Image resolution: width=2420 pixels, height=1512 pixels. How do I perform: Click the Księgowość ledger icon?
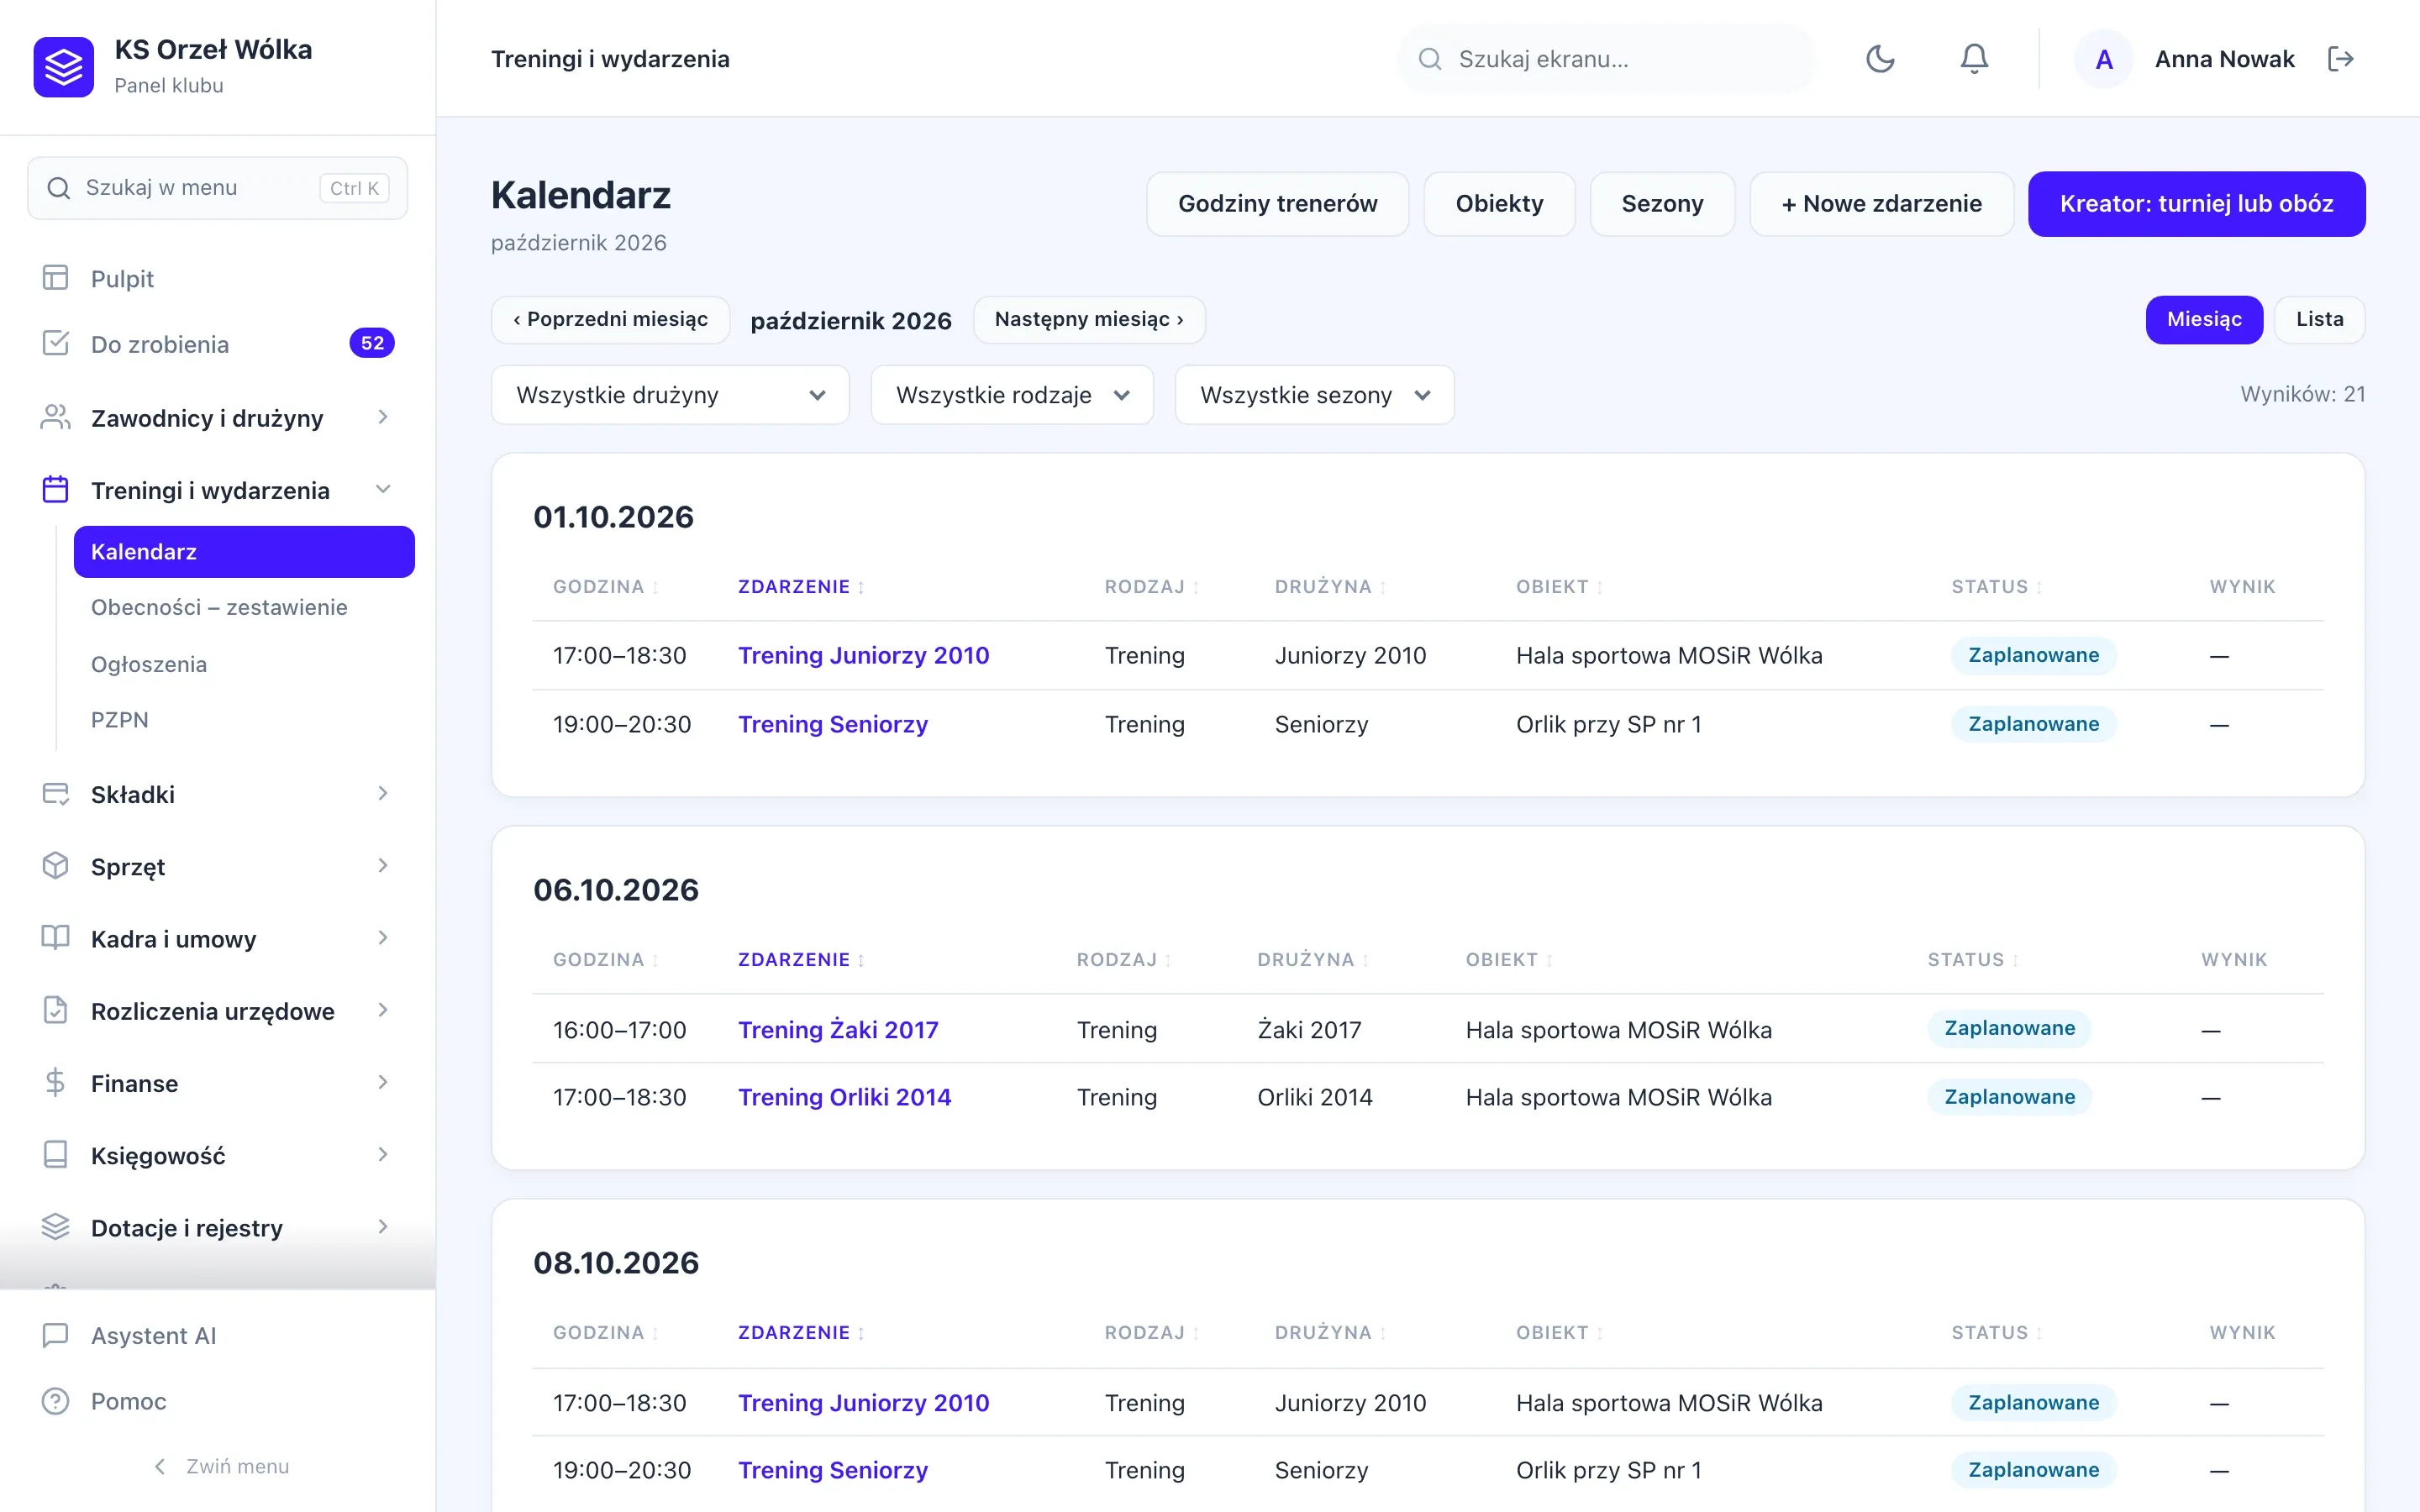56,1155
